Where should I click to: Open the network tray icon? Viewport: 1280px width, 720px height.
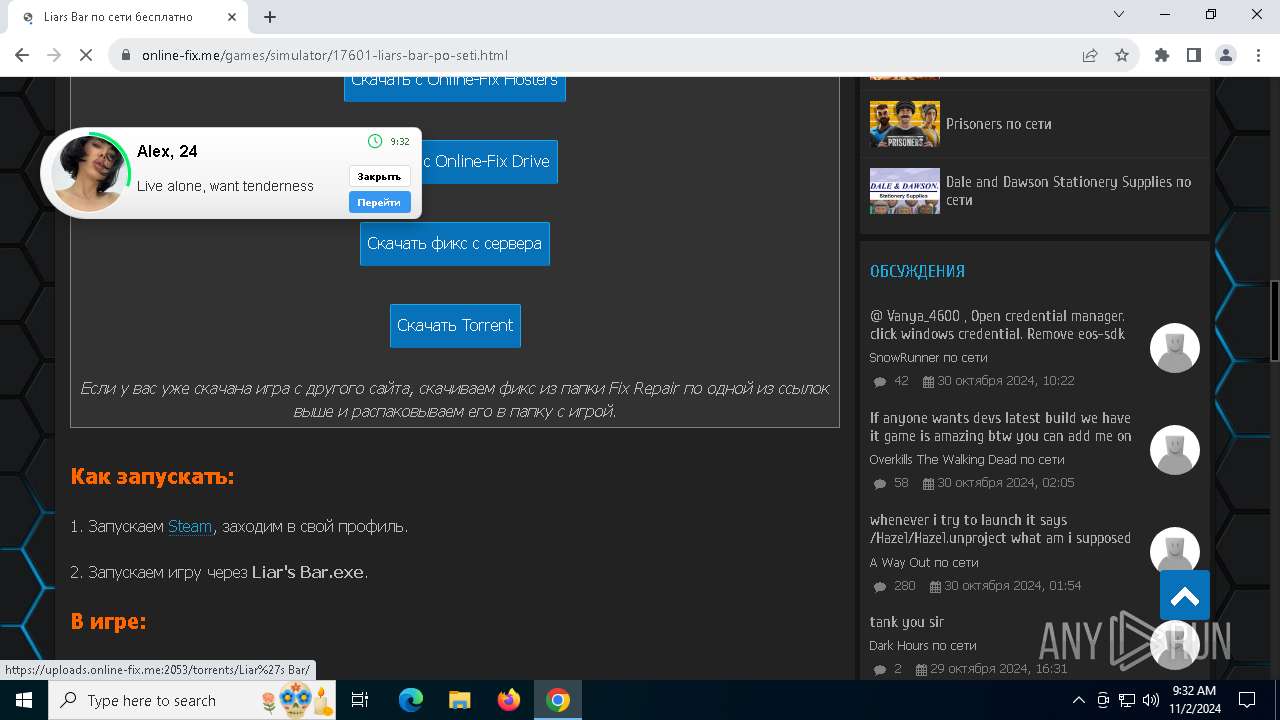click(x=1127, y=700)
